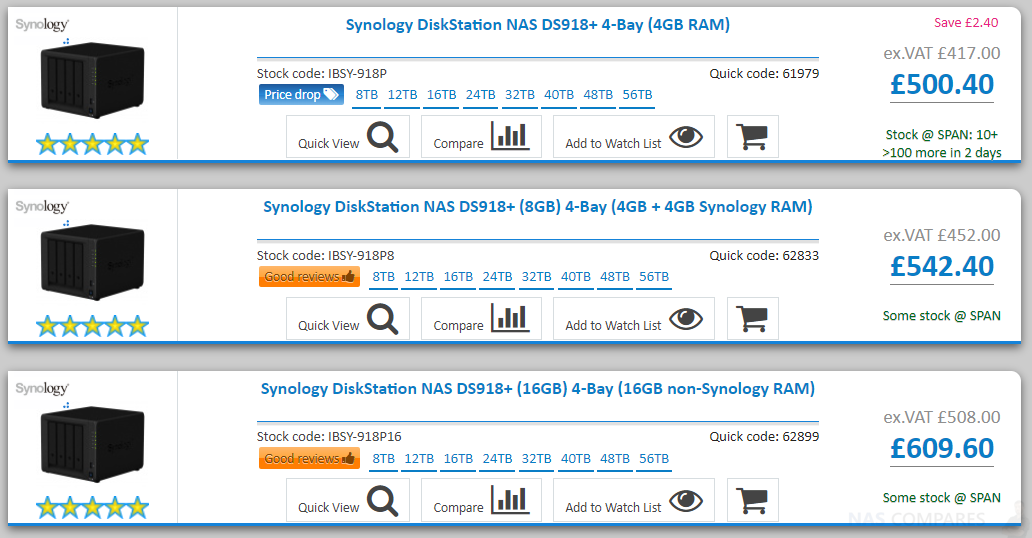Click product thumbnail of DS918+ (8GB)
The image size is (1032, 538).
(x=92, y=261)
